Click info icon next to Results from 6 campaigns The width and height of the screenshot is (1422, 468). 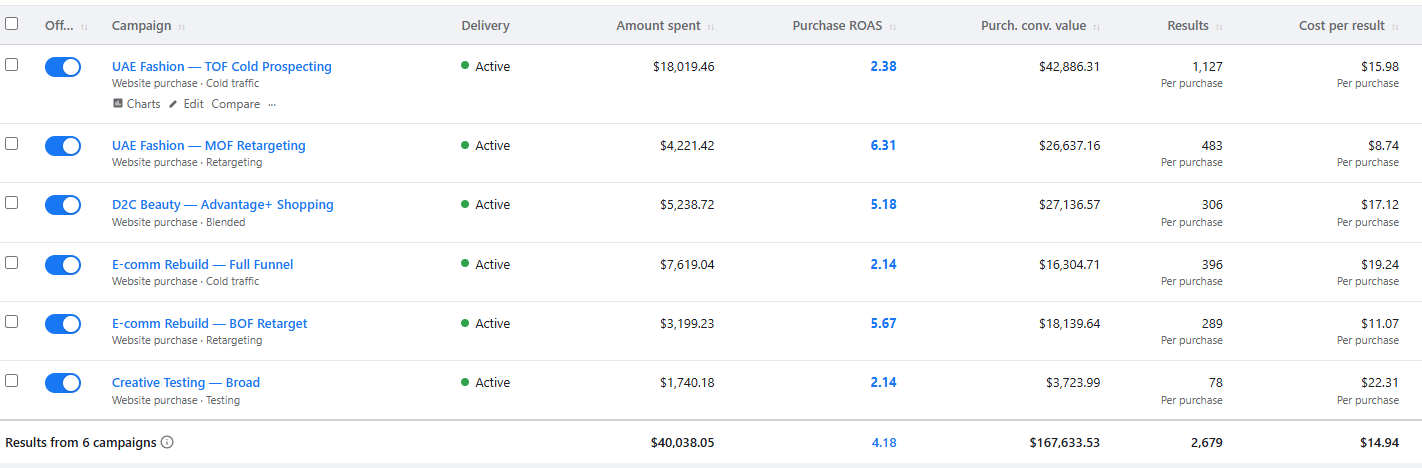(167, 442)
